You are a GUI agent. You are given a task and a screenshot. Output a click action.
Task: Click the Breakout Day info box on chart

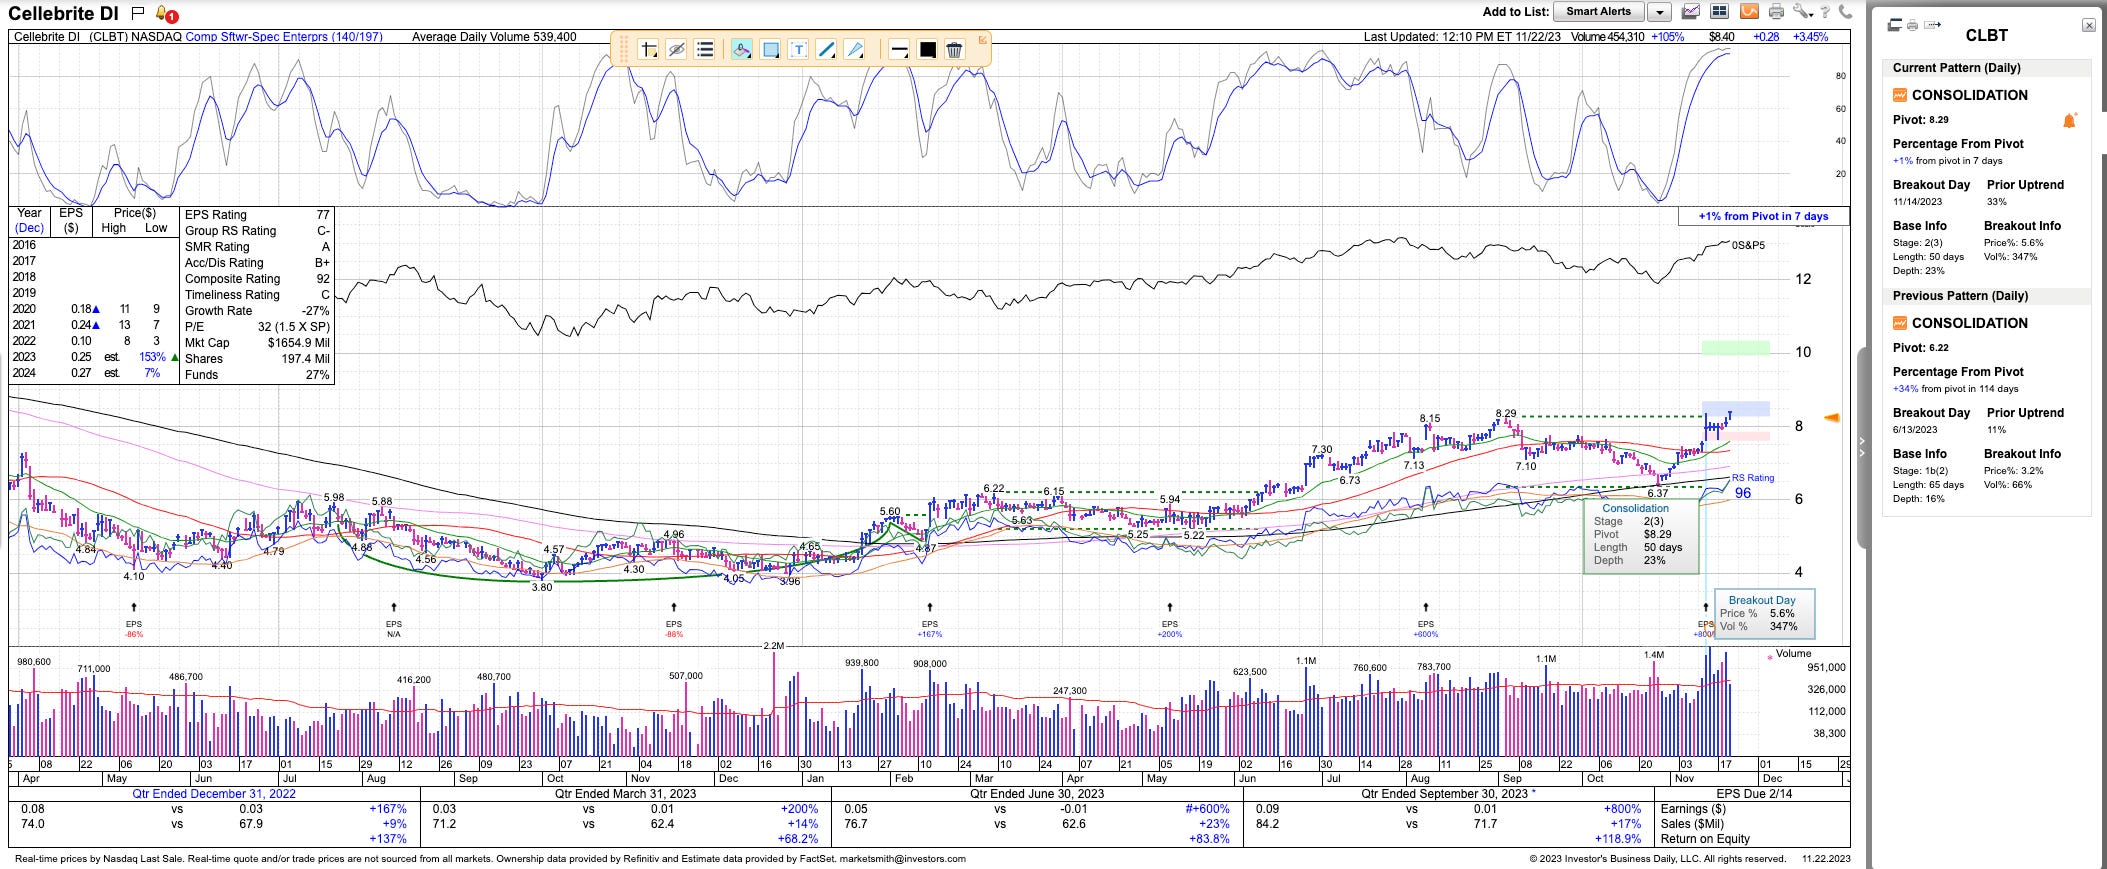[1764, 614]
